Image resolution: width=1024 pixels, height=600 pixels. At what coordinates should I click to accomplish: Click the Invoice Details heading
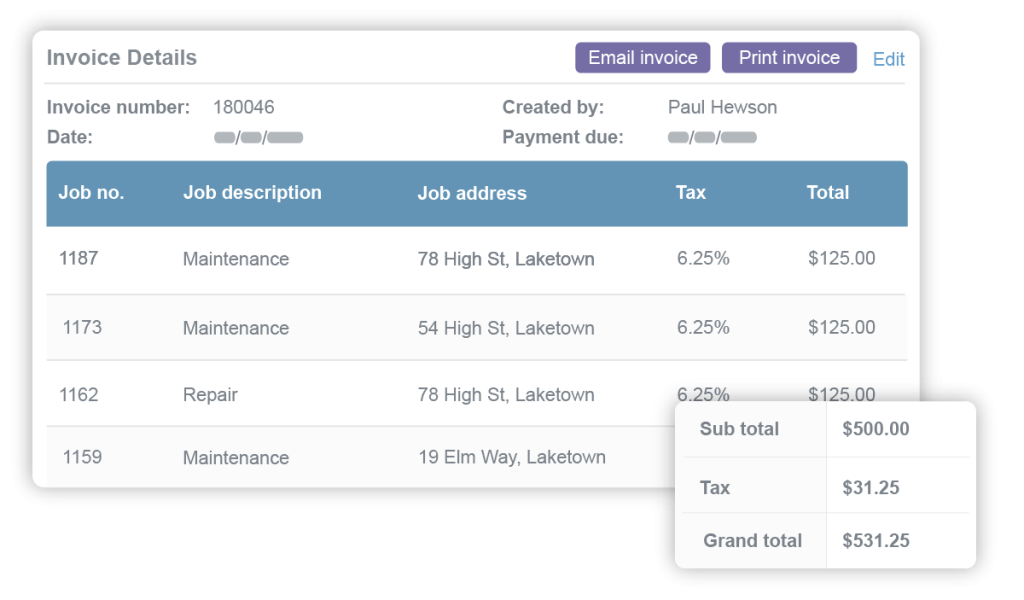point(122,57)
